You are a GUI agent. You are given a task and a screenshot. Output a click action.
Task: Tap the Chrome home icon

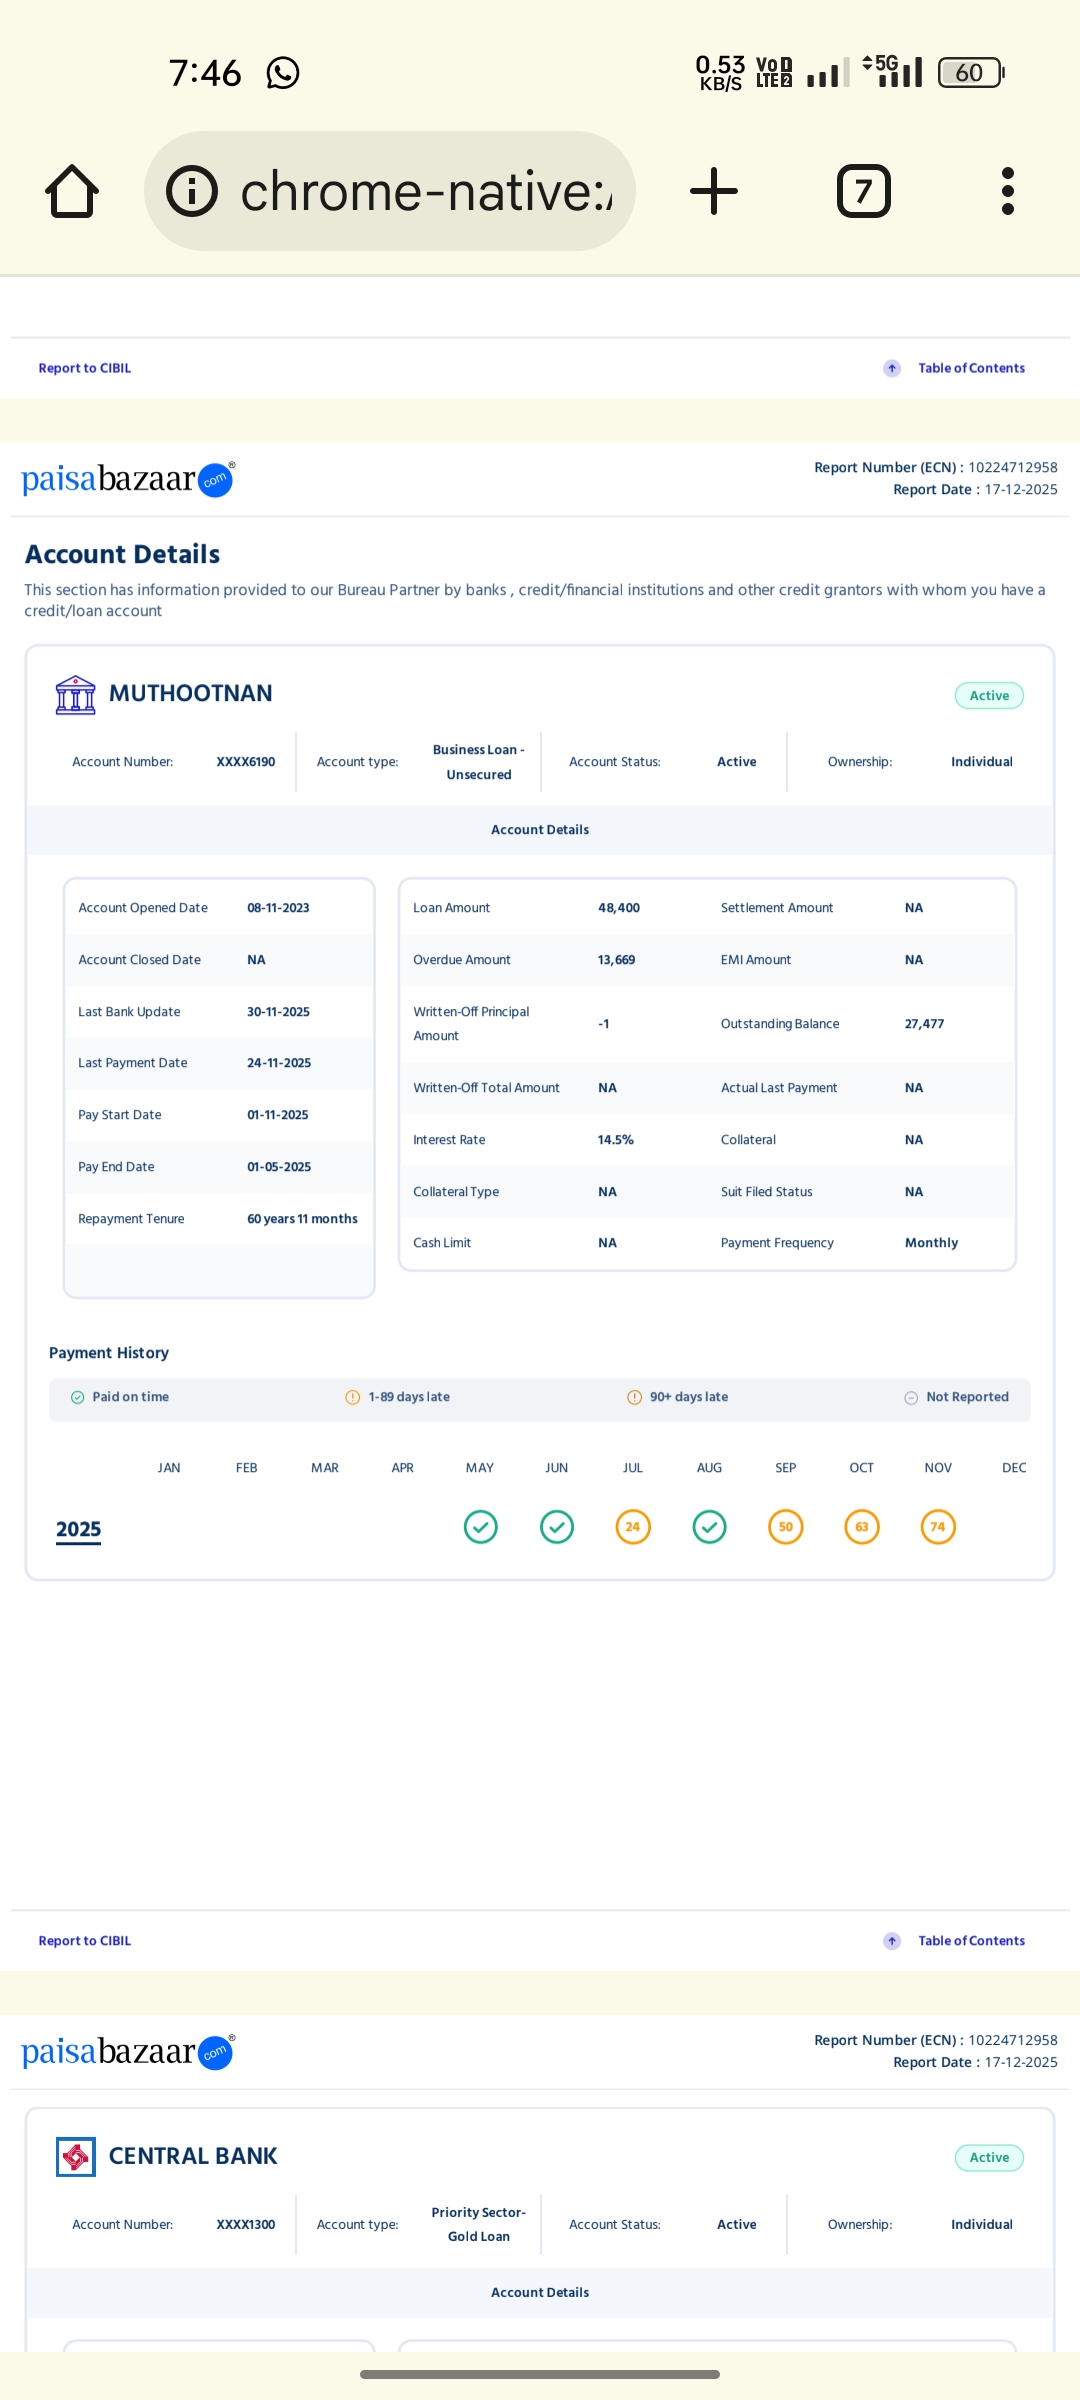coord(72,191)
